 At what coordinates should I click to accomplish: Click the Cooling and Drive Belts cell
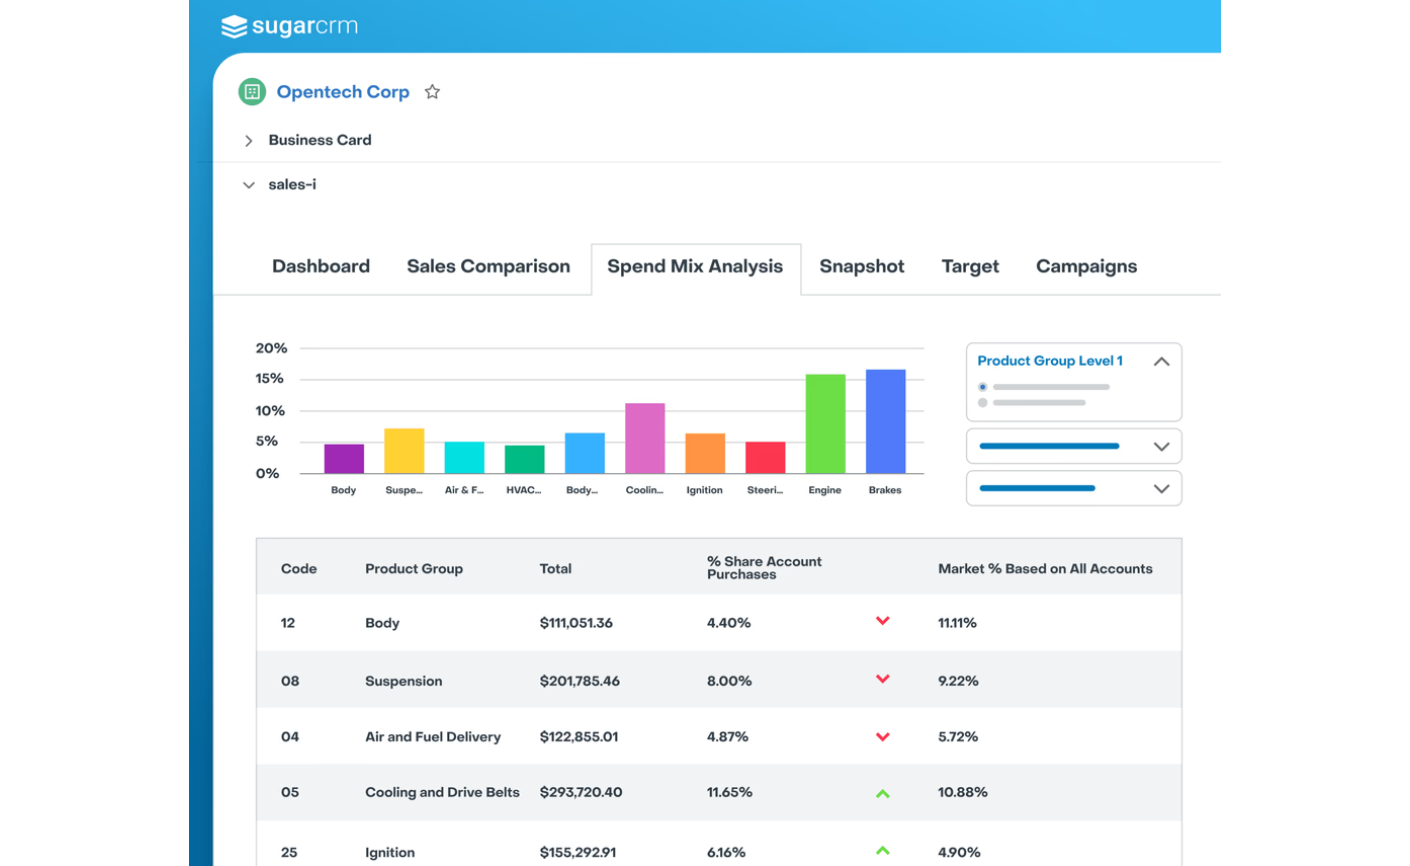442,792
